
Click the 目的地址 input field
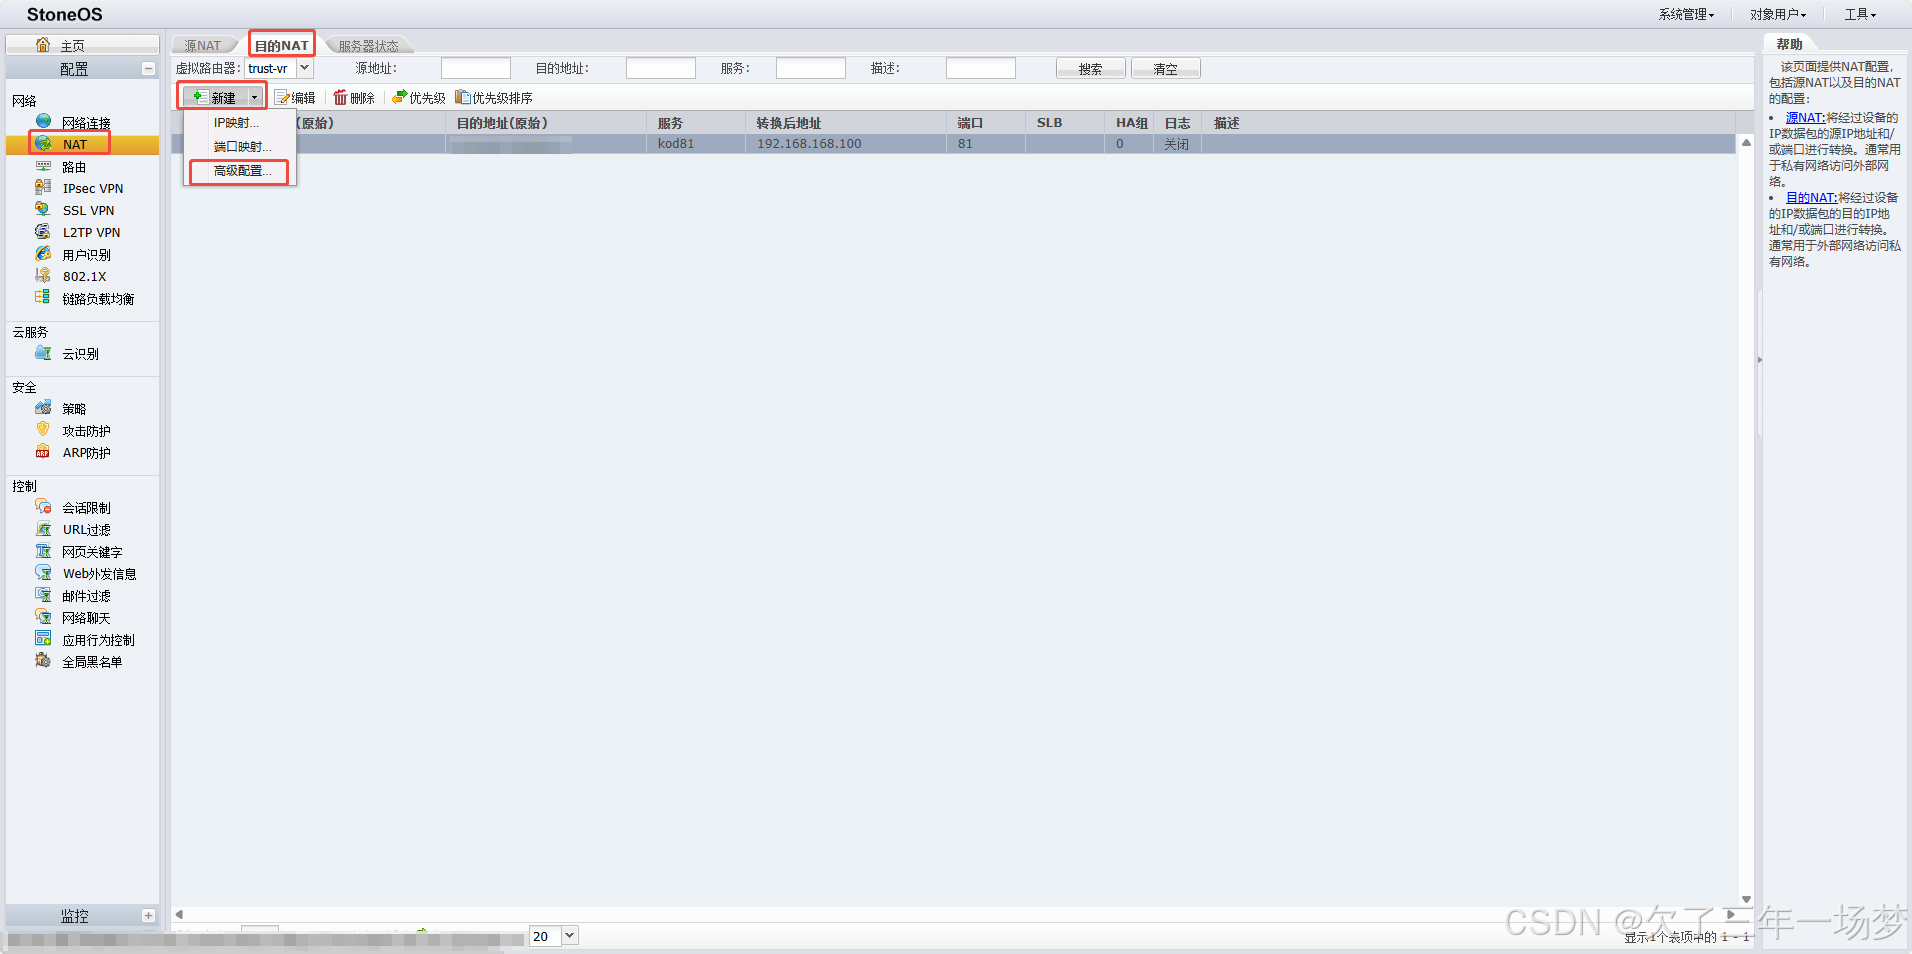[660, 68]
